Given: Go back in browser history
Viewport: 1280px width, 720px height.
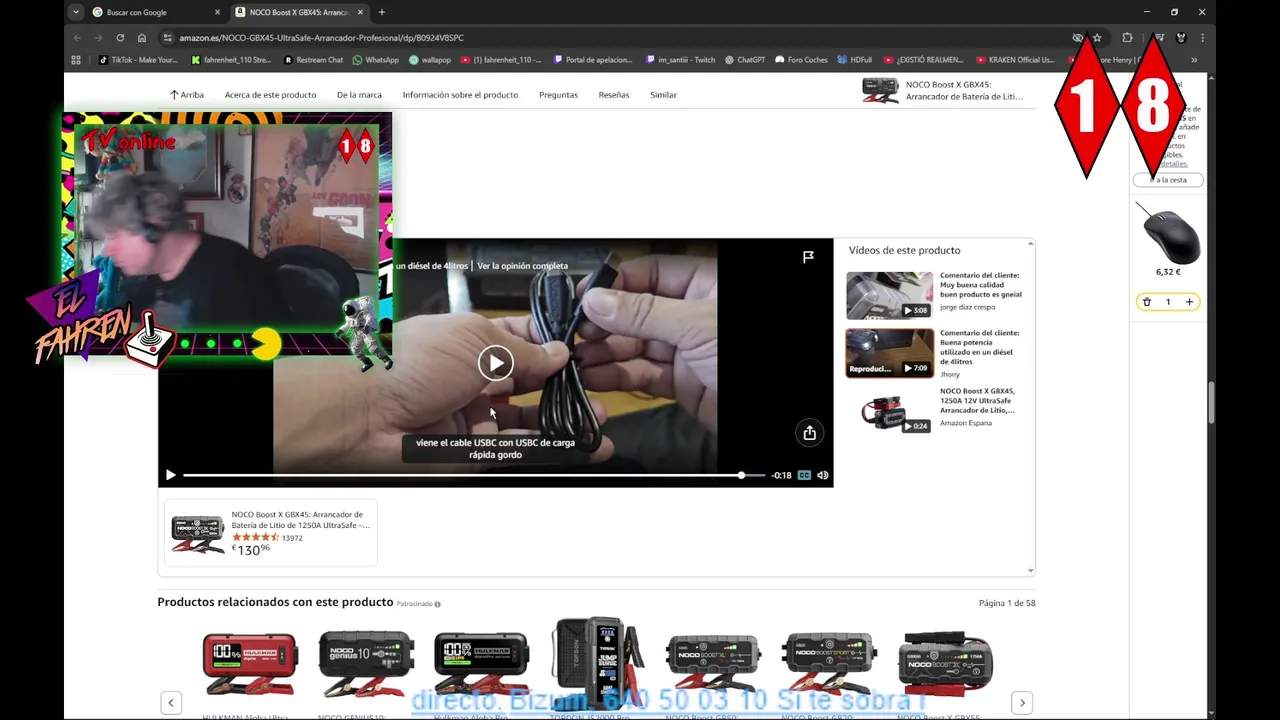Looking at the screenshot, I should (x=77, y=37).
